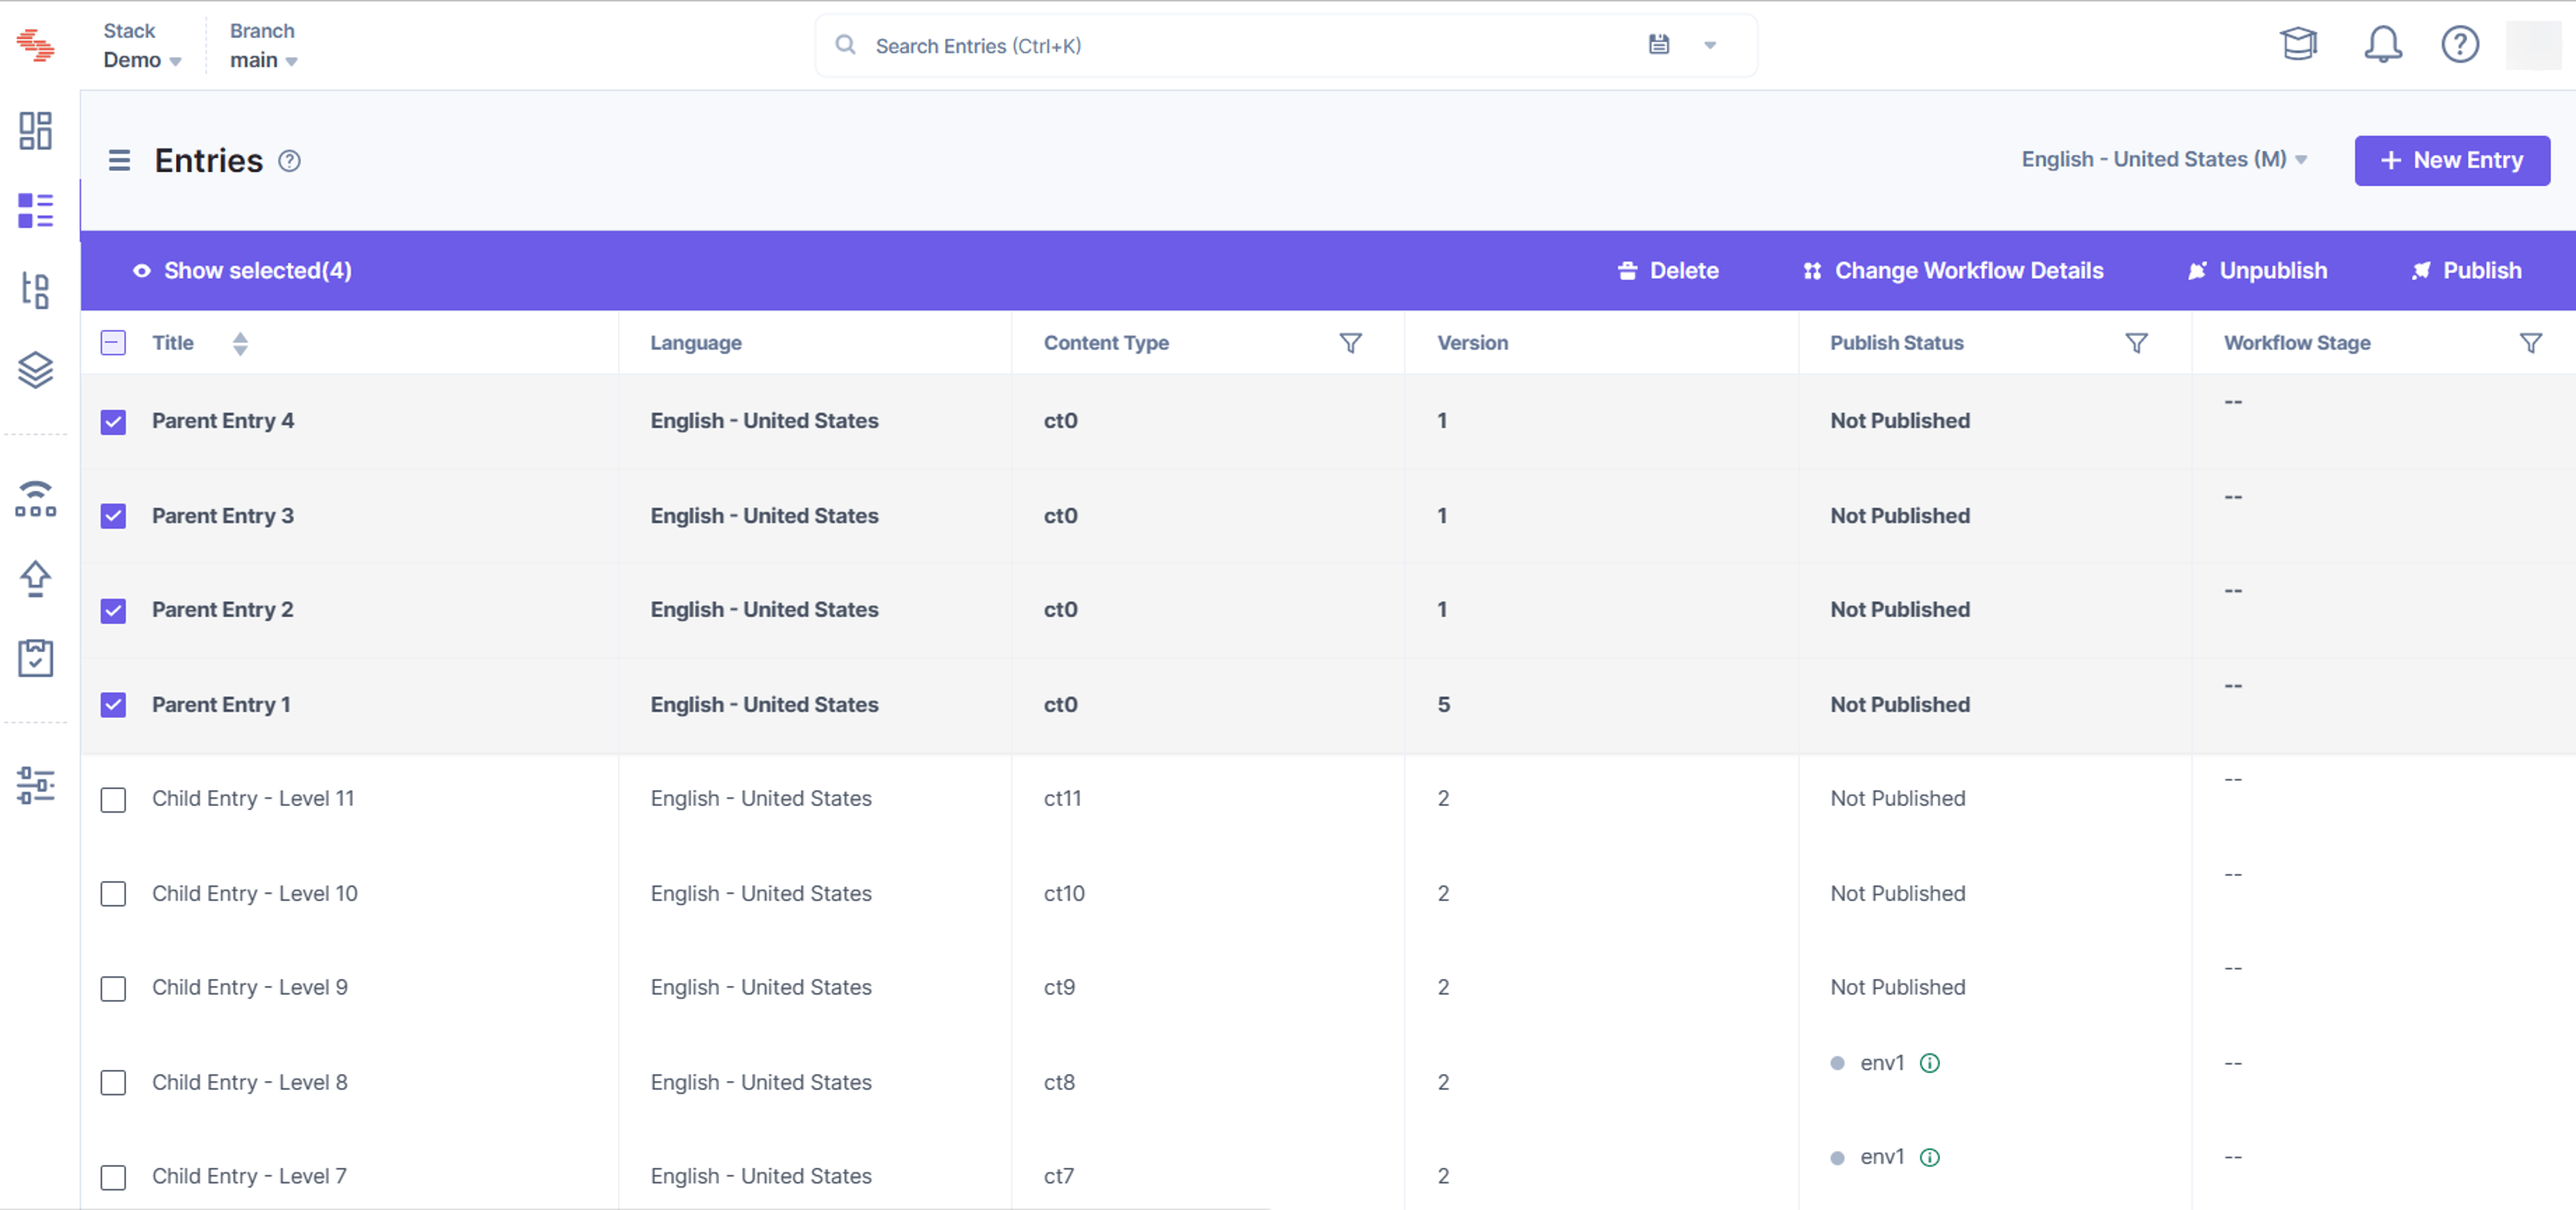Check the Child Entry - Level 11 checkbox

[113, 800]
